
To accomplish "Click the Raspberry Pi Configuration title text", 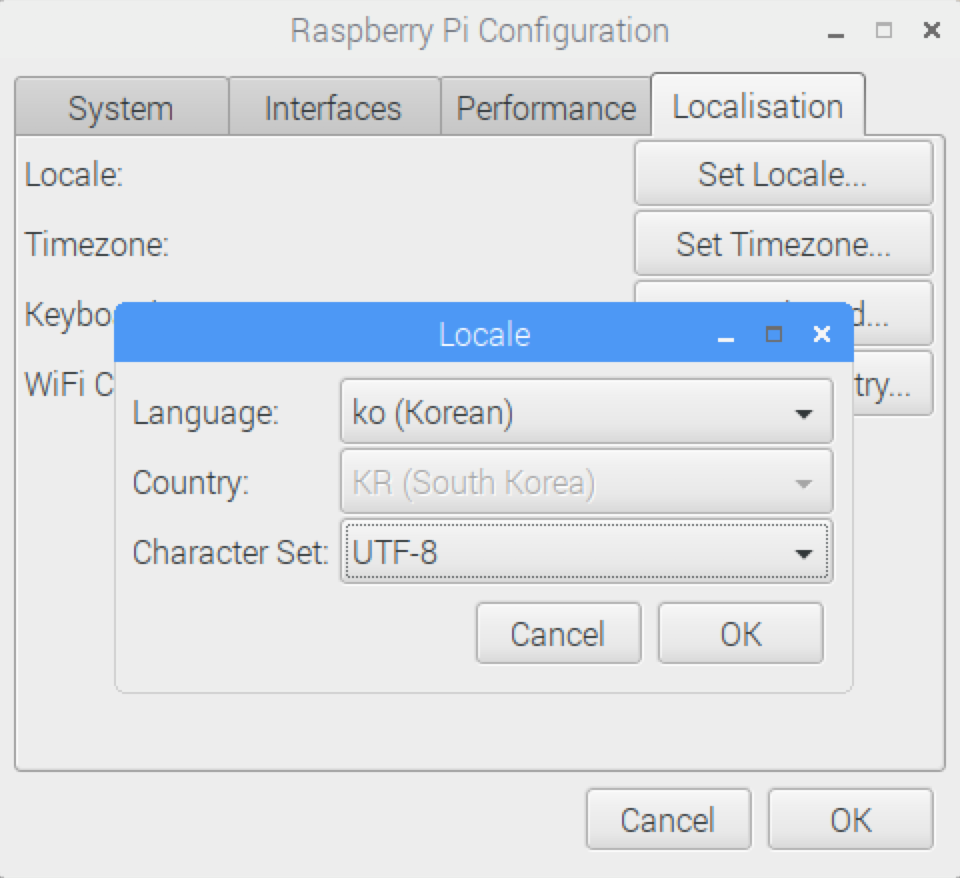I will tap(479, 31).
